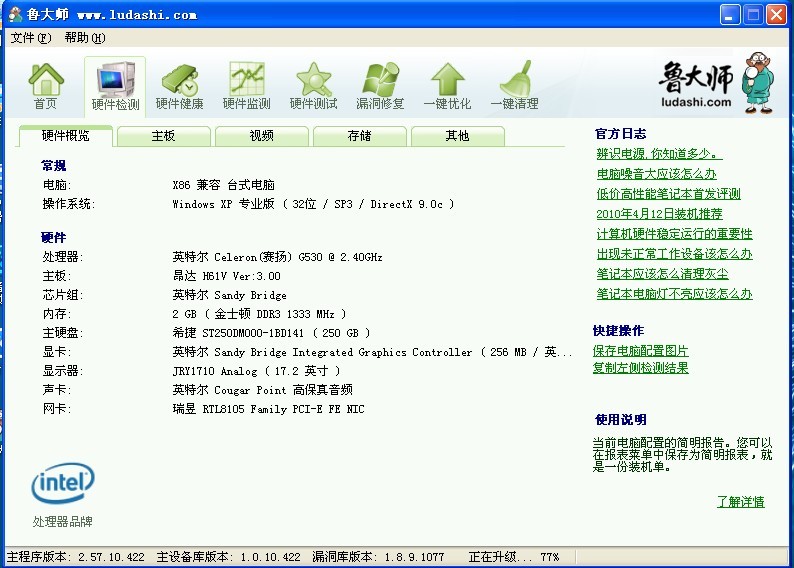Click the 保存电脑配置图片 link
This screenshot has height=568, width=794.
[640, 351]
